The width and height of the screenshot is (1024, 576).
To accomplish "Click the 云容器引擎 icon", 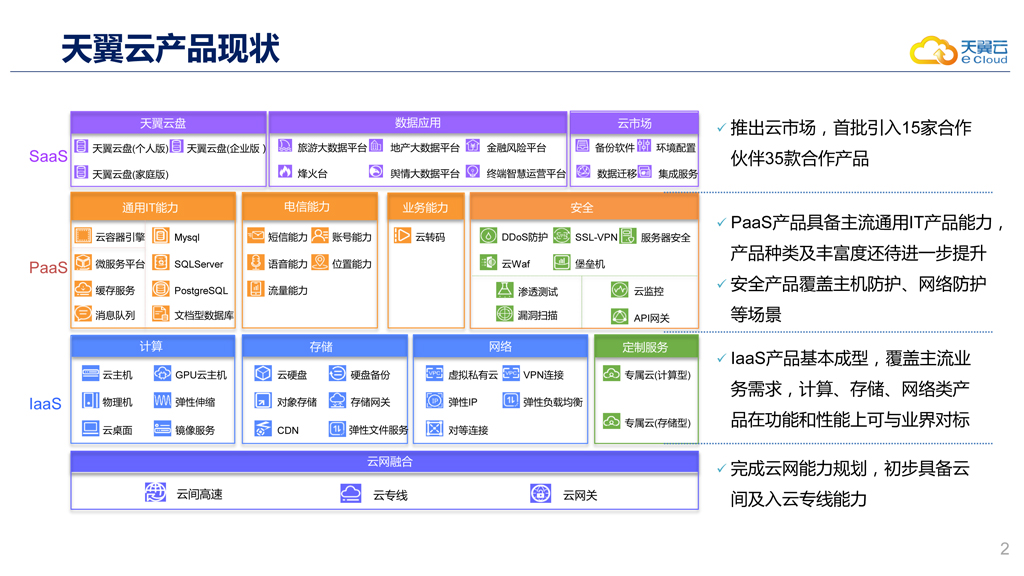I will [x=83, y=235].
